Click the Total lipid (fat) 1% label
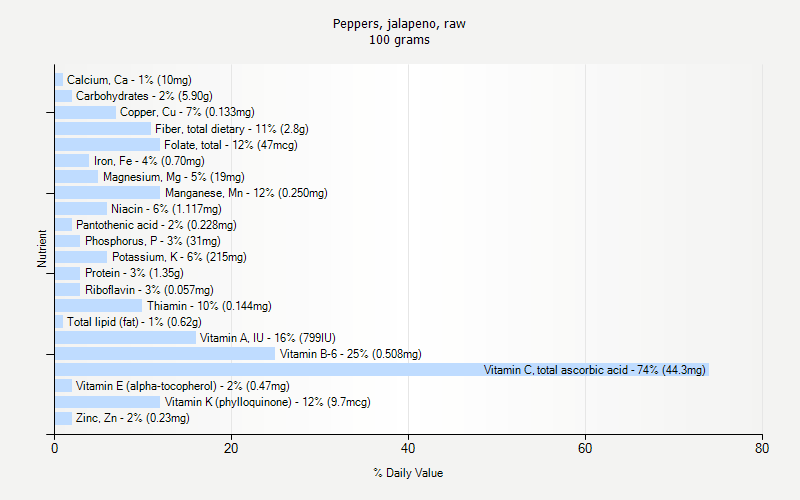The width and height of the screenshot is (800, 500). coord(134,322)
